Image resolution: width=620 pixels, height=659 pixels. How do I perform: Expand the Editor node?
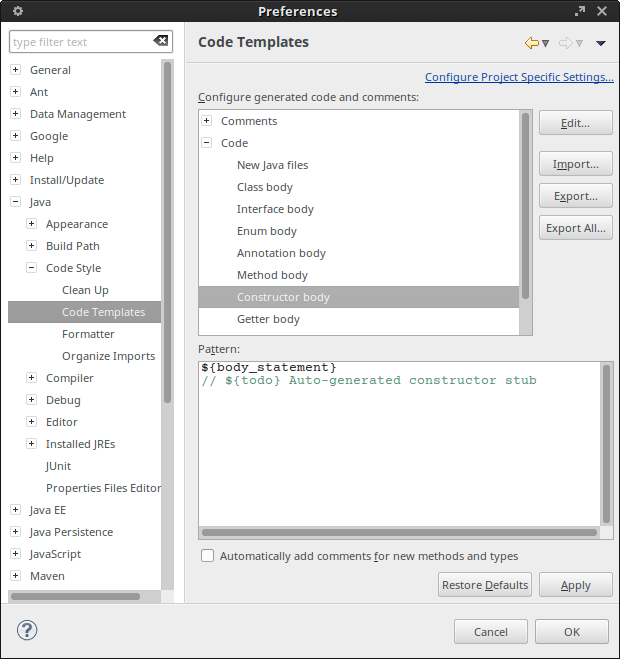pos(32,422)
